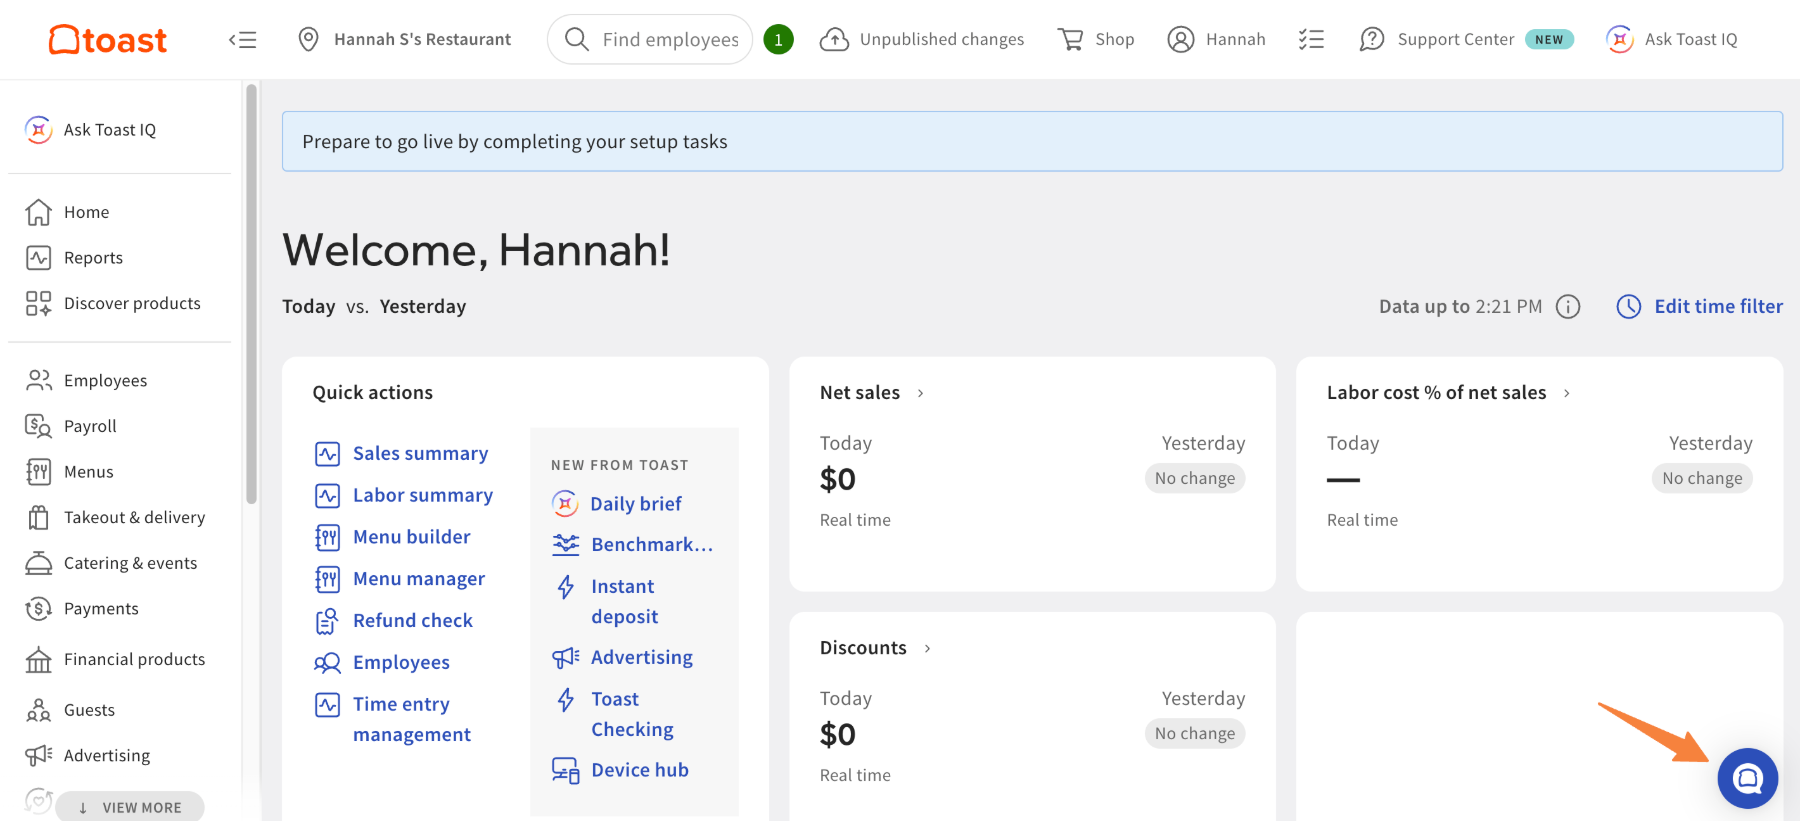The height and width of the screenshot is (821, 1800).
Task: Select Hannah S's Restaurant location picker
Action: (405, 40)
